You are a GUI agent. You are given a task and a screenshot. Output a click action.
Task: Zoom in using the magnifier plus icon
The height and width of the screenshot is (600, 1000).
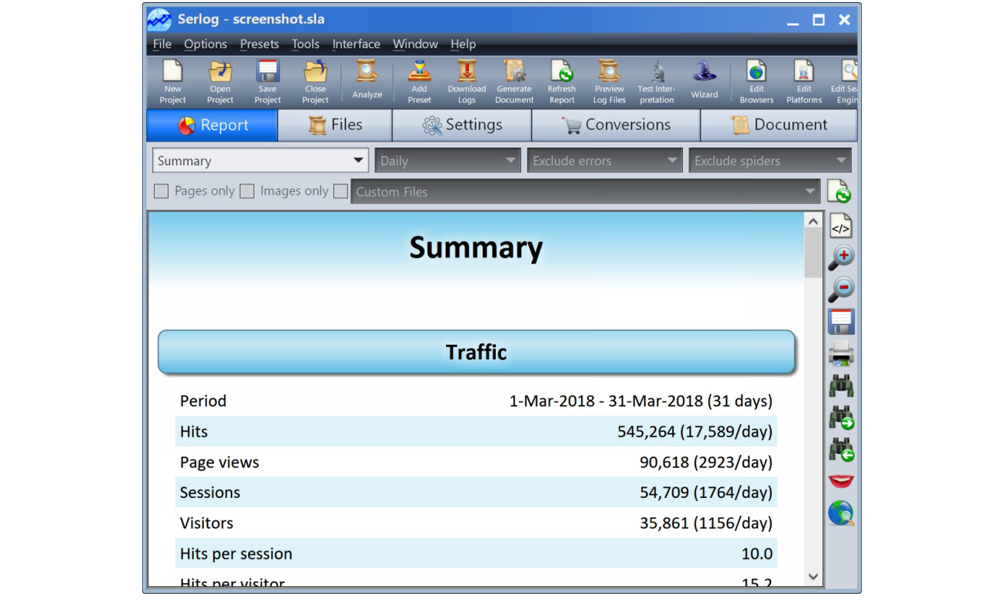pyautogui.click(x=841, y=258)
